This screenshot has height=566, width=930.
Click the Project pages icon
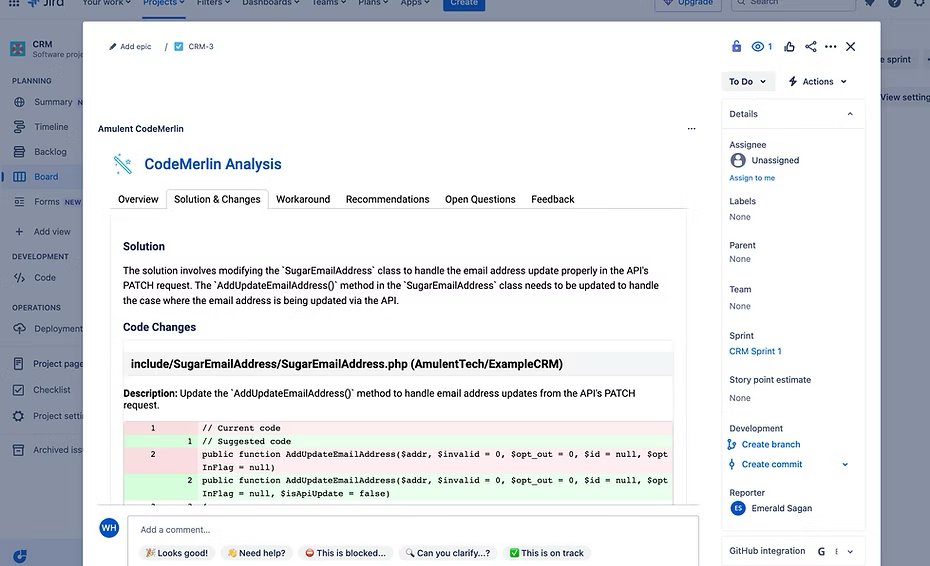pyautogui.click(x=18, y=364)
